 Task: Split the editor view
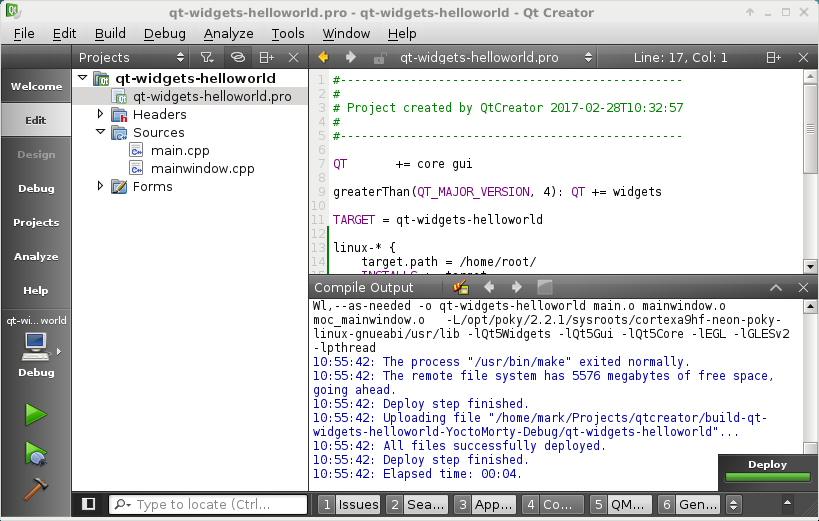(774, 57)
